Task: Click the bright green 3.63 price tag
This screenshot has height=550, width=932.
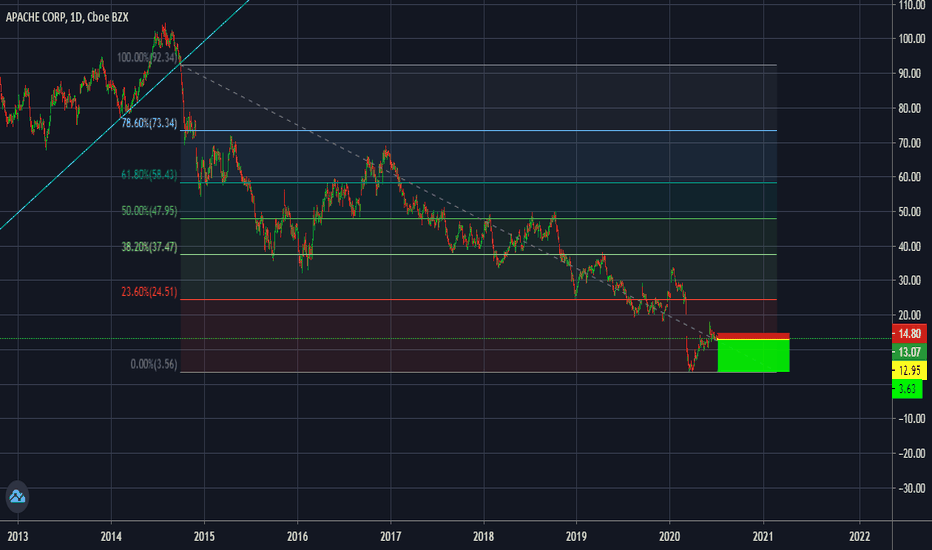Action: (907, 389)
